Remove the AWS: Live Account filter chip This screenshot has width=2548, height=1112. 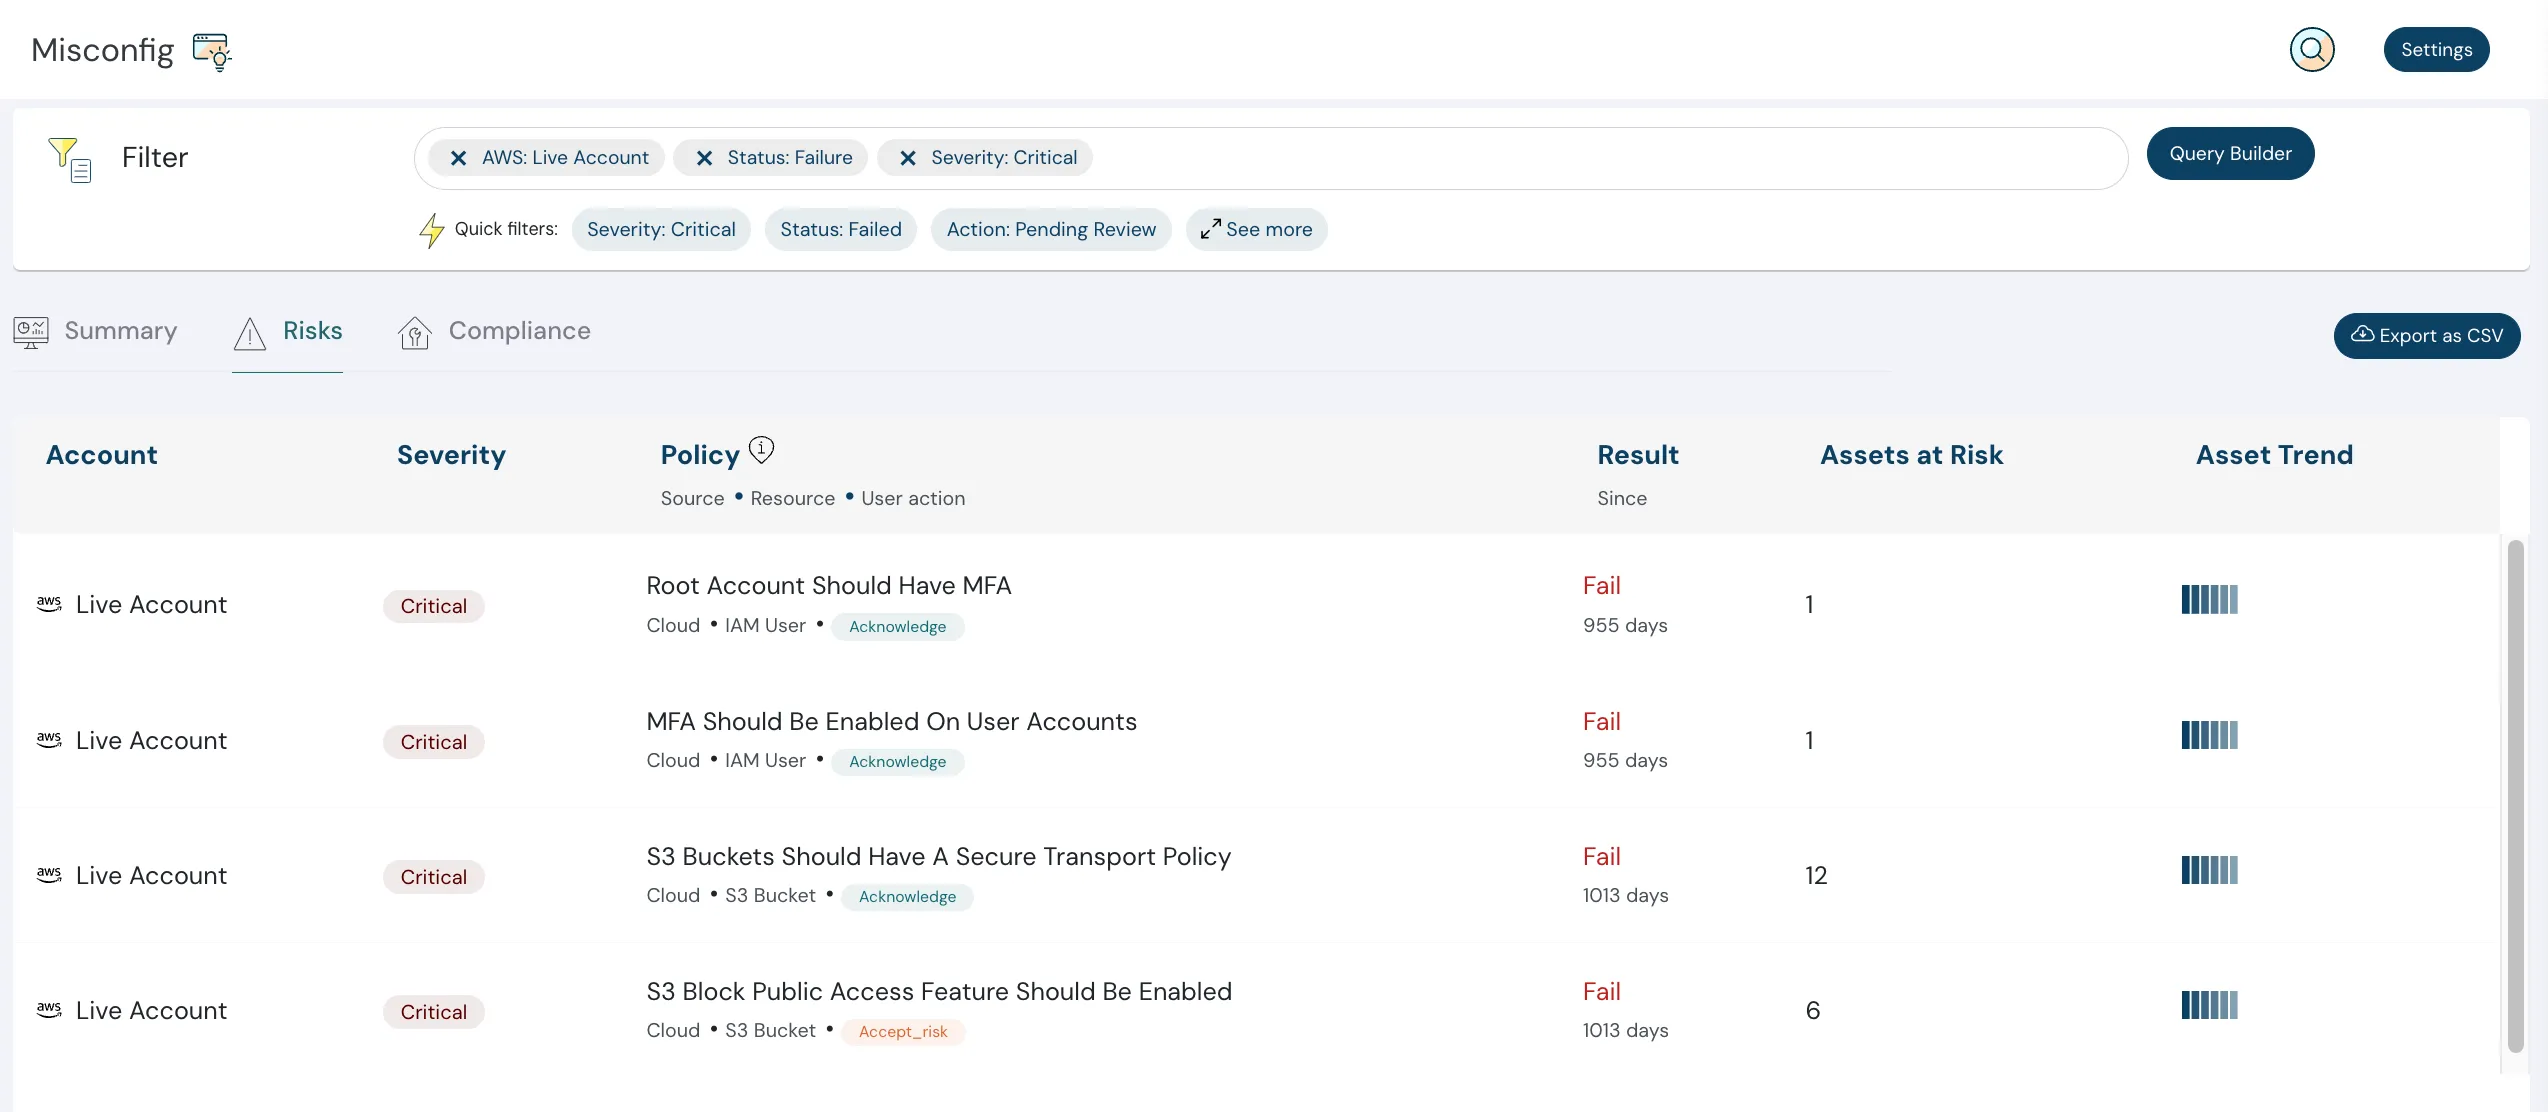458,158
